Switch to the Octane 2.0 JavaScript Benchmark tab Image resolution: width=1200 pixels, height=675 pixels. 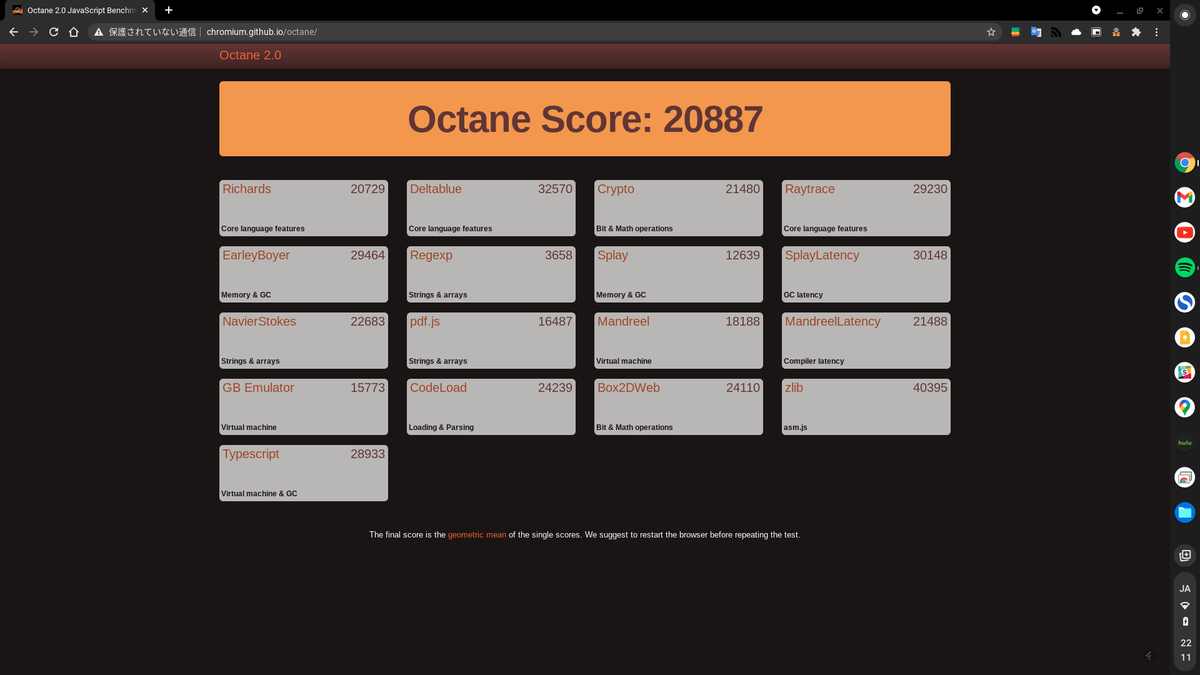tap(79, 10)
